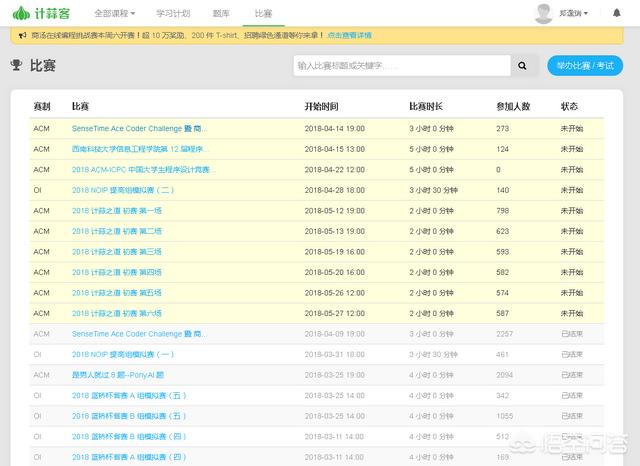Open 2018 计蒜之道 初赛 第一场 link
Viewport: 640px width, 466px height.
point(116,211)
